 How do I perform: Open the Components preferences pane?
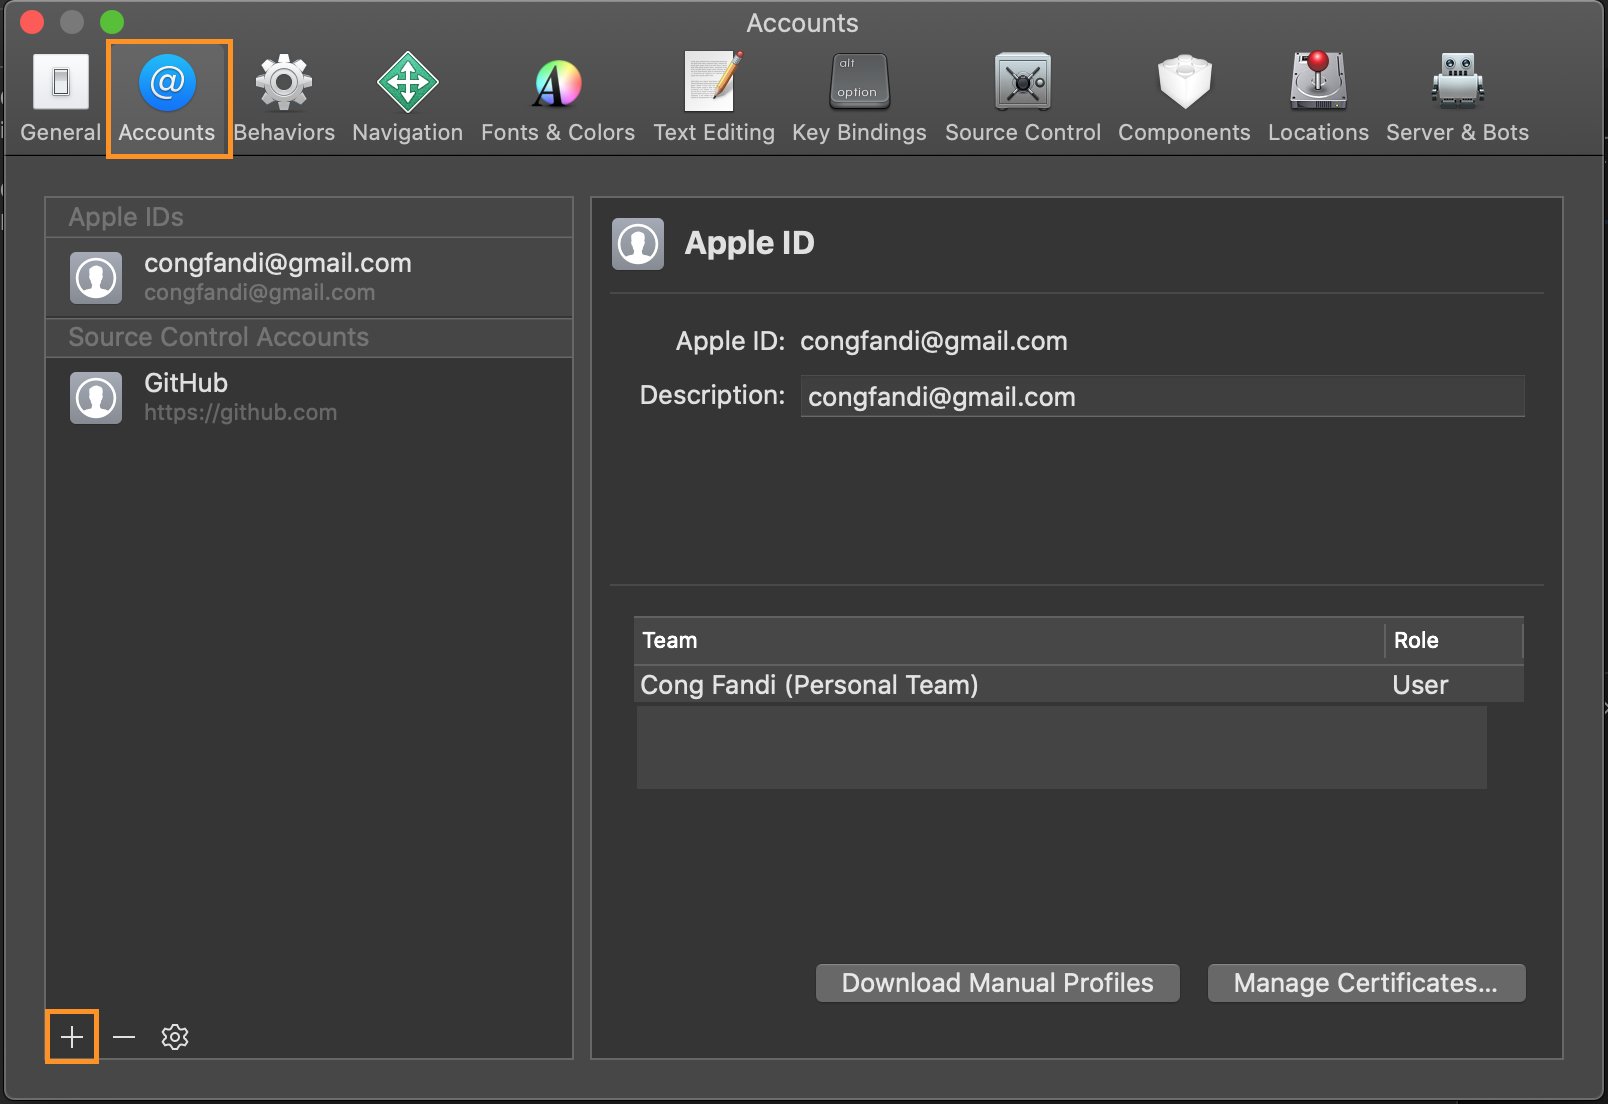point(1184,98)
